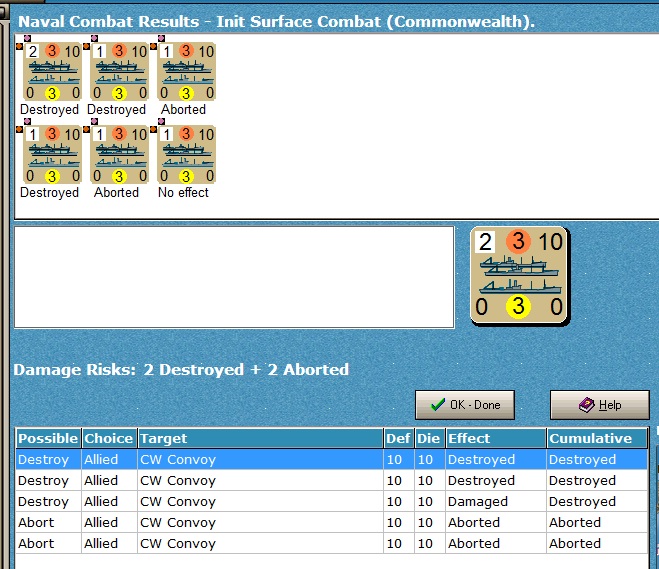Select top-row middle convoy counter marked Destroyed
659x569 pixels.
[x=119, y=71]
